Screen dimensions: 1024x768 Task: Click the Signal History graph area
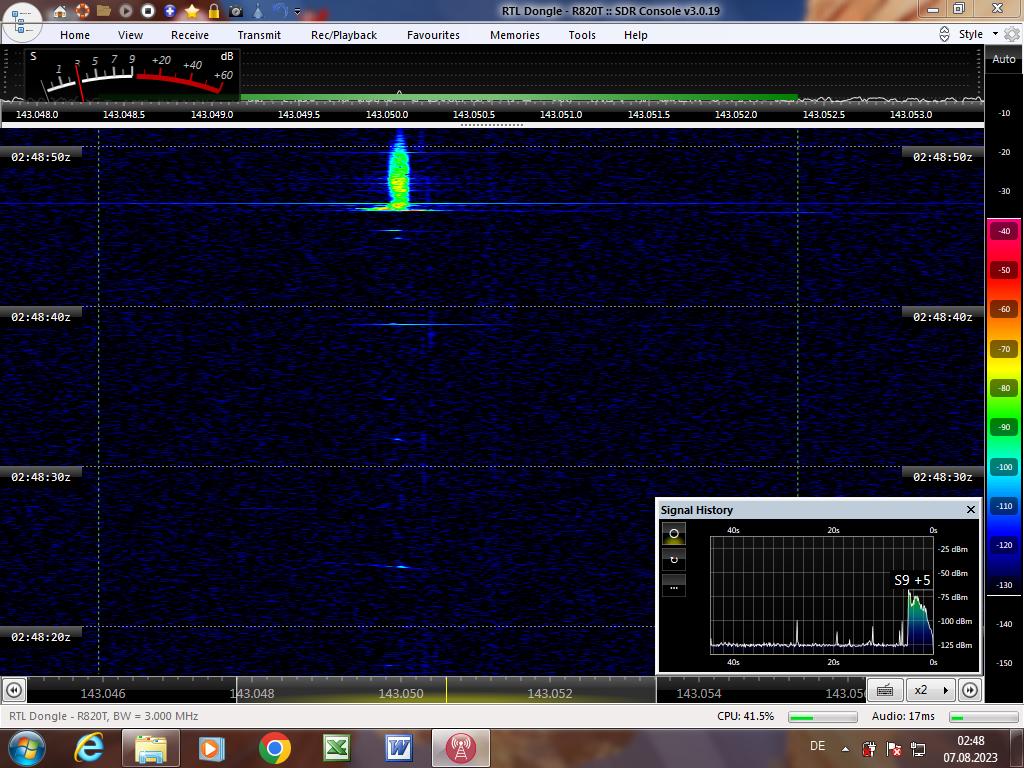[822, 595]
